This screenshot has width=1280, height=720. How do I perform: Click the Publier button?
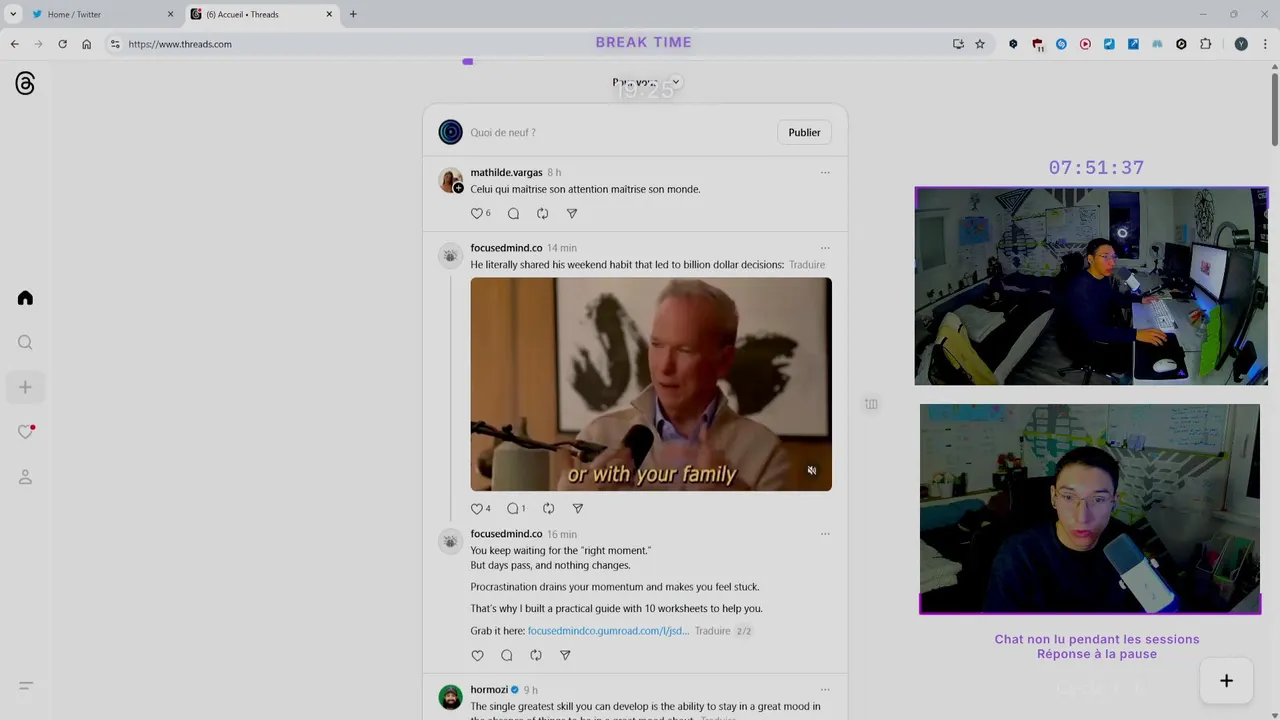click(804, 132)
